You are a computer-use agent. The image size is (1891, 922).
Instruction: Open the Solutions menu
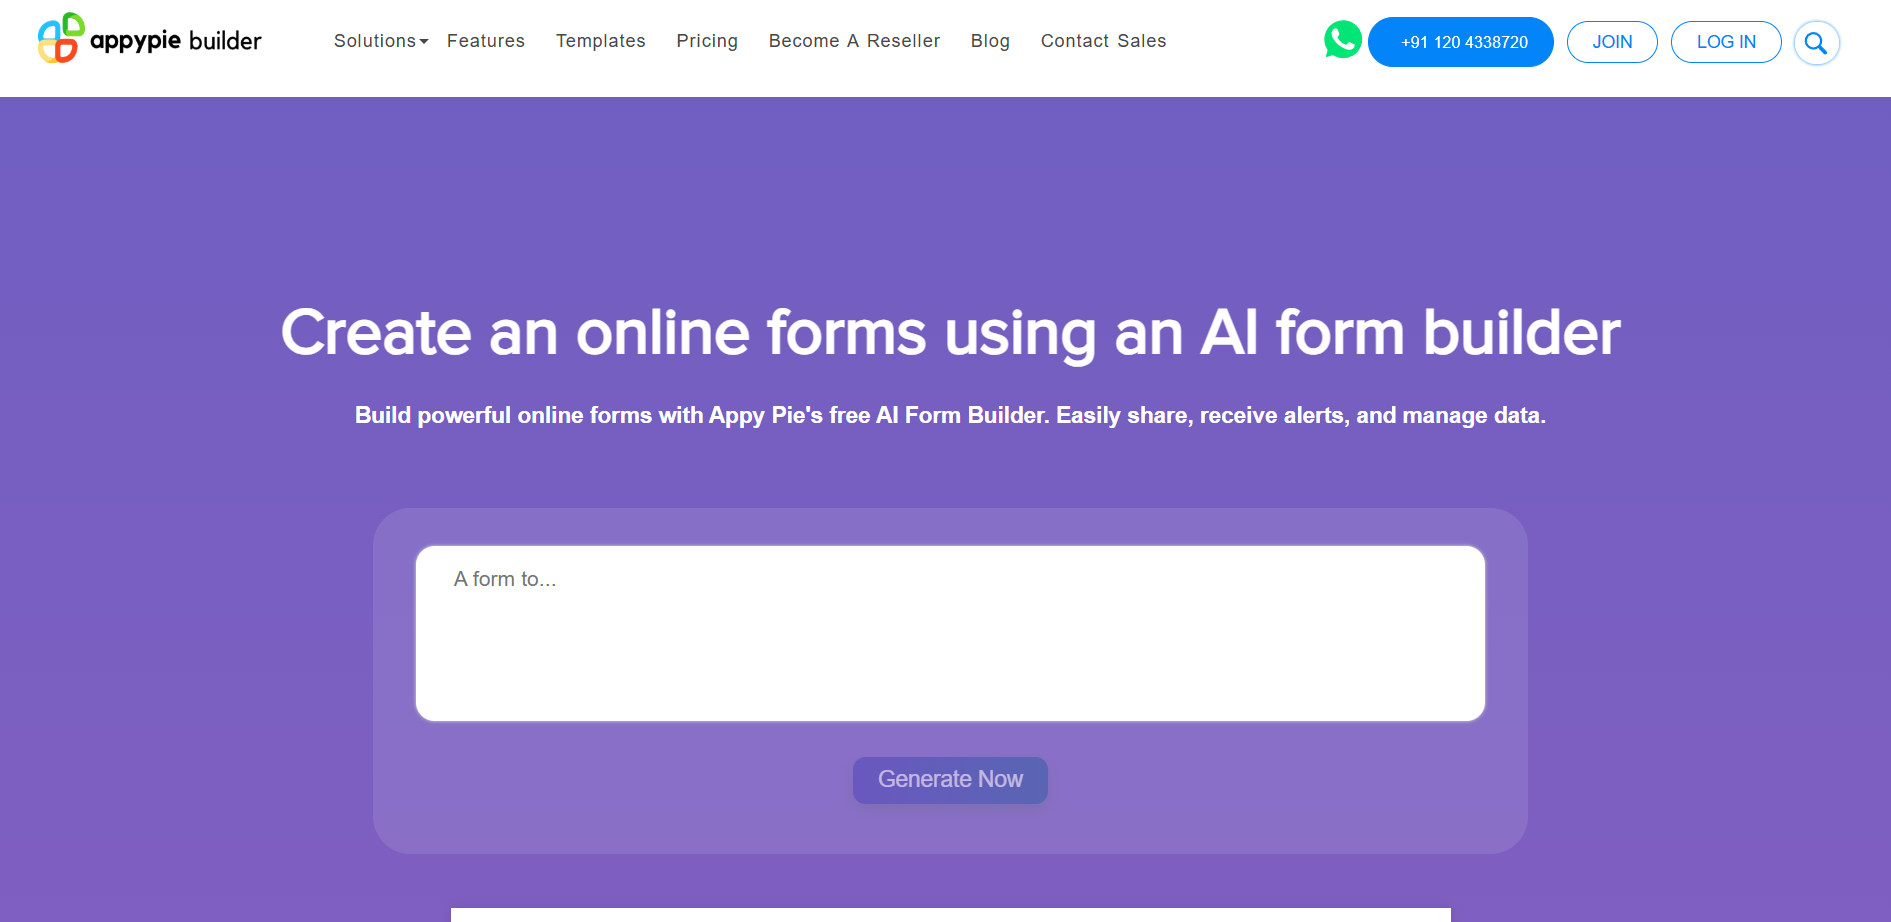click(x=374, y=41)
